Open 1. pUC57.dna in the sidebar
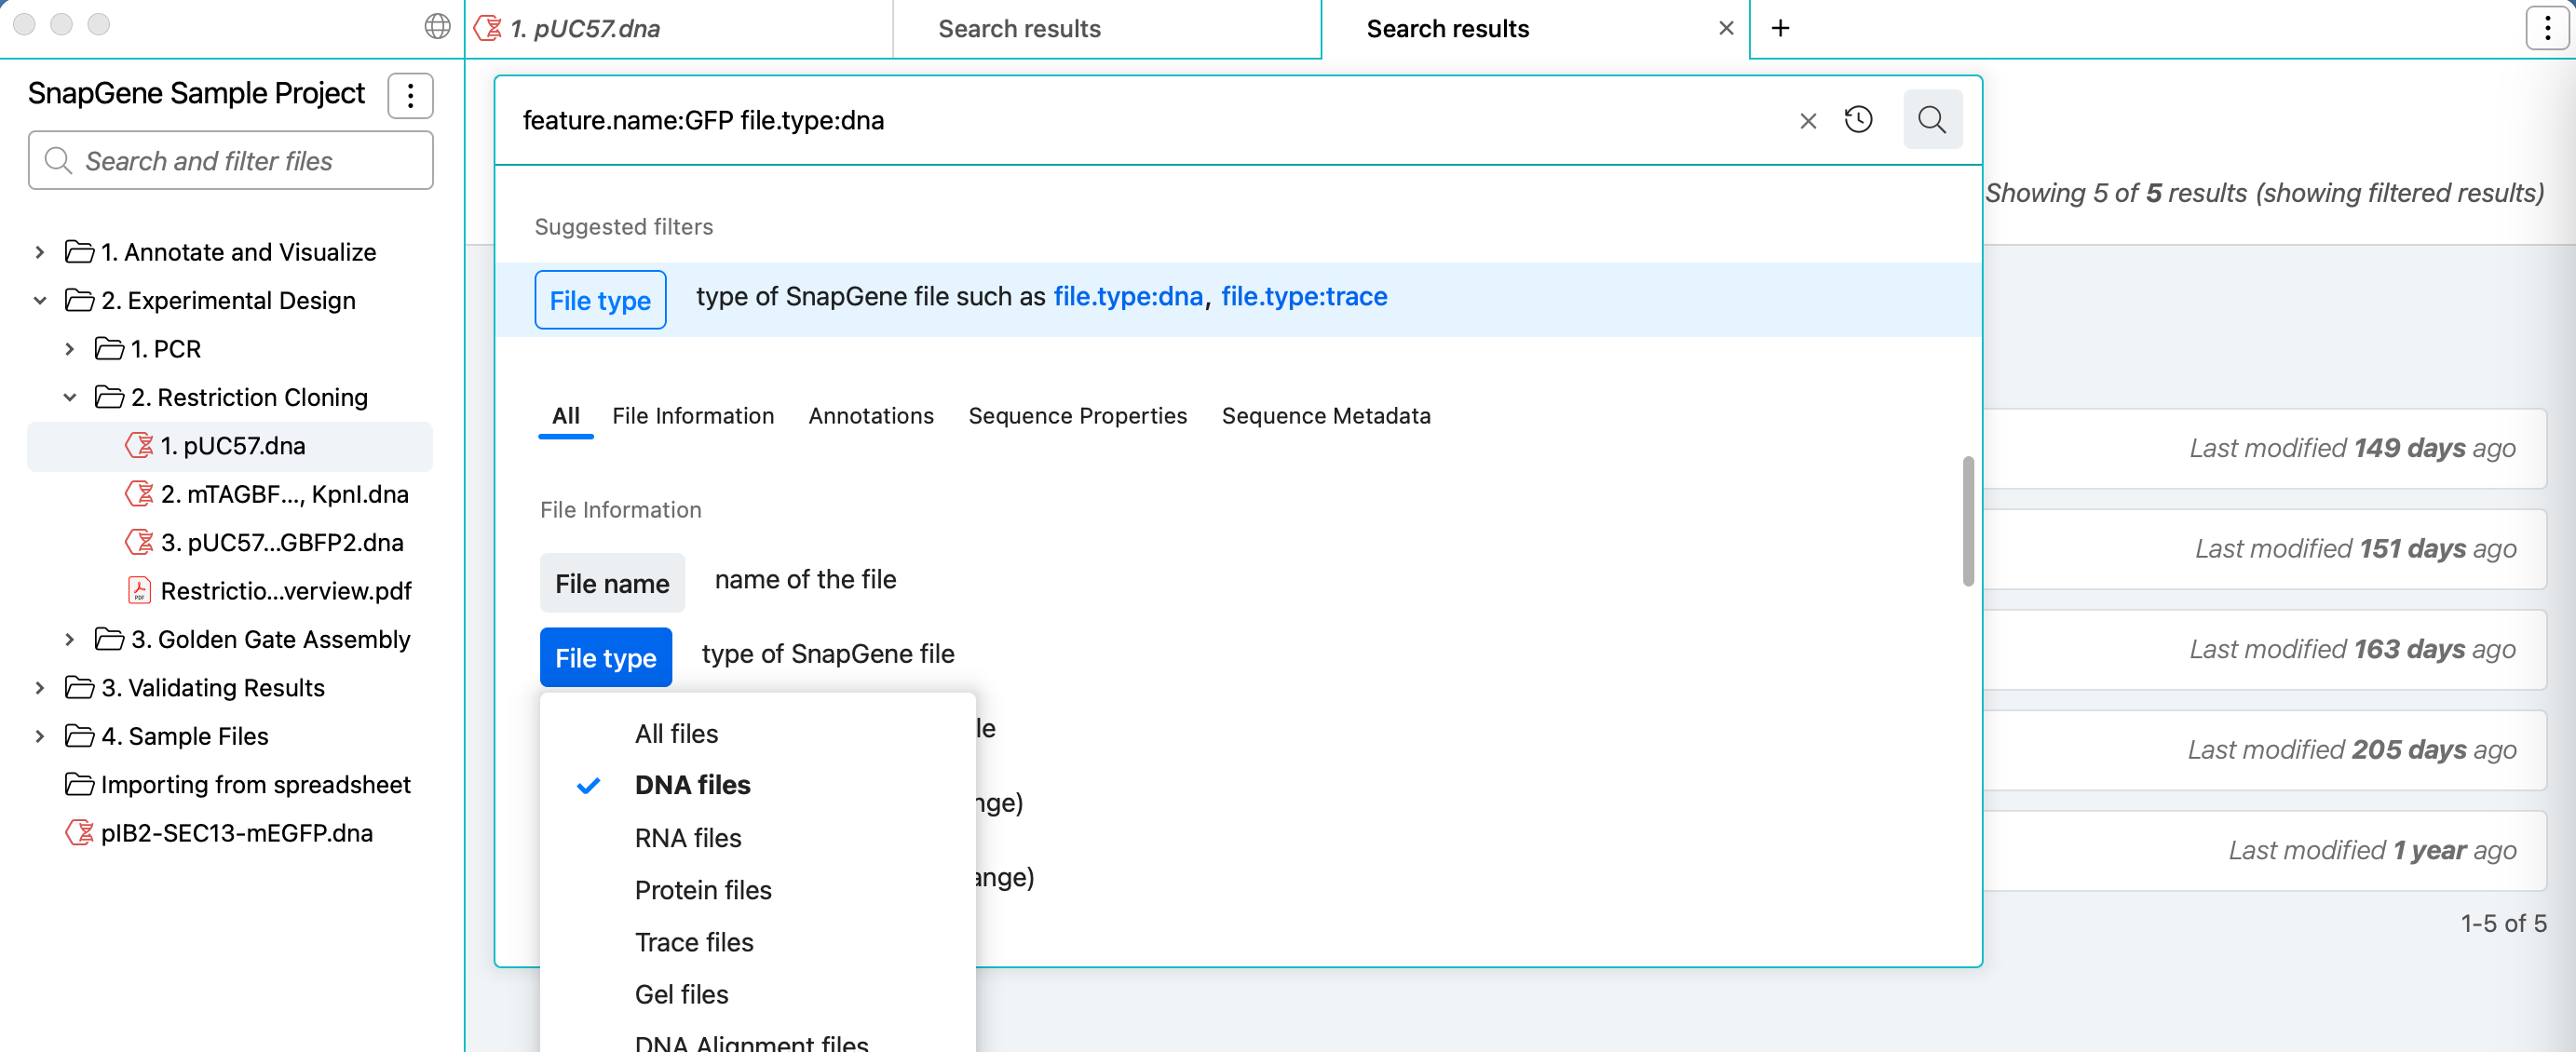This screenshot has height=1052, width=2576. click(x=230, y=446)
